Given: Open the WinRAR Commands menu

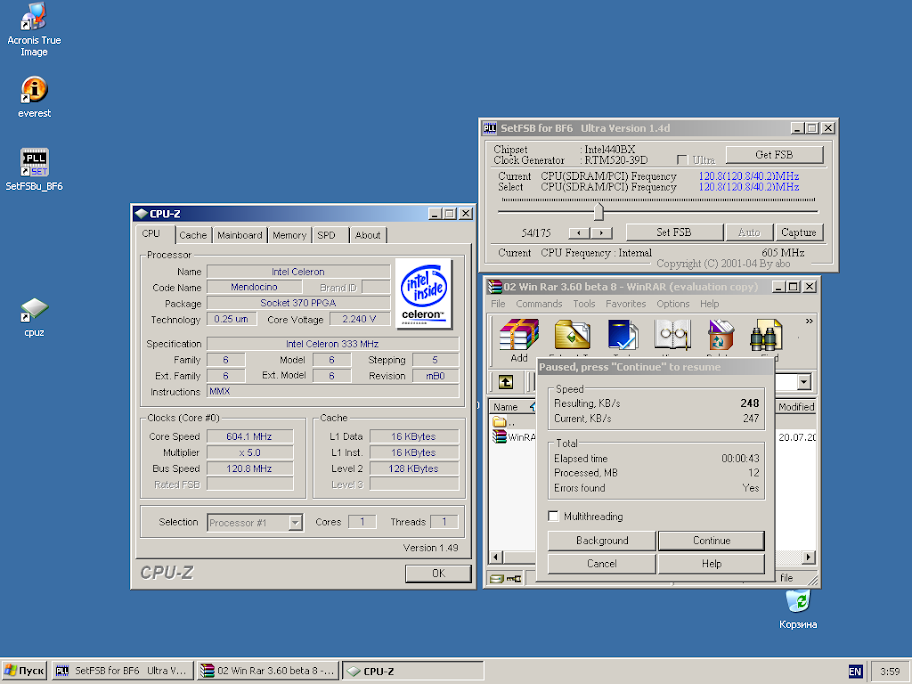Looking at the screenshot, I should tap(539, 304).
